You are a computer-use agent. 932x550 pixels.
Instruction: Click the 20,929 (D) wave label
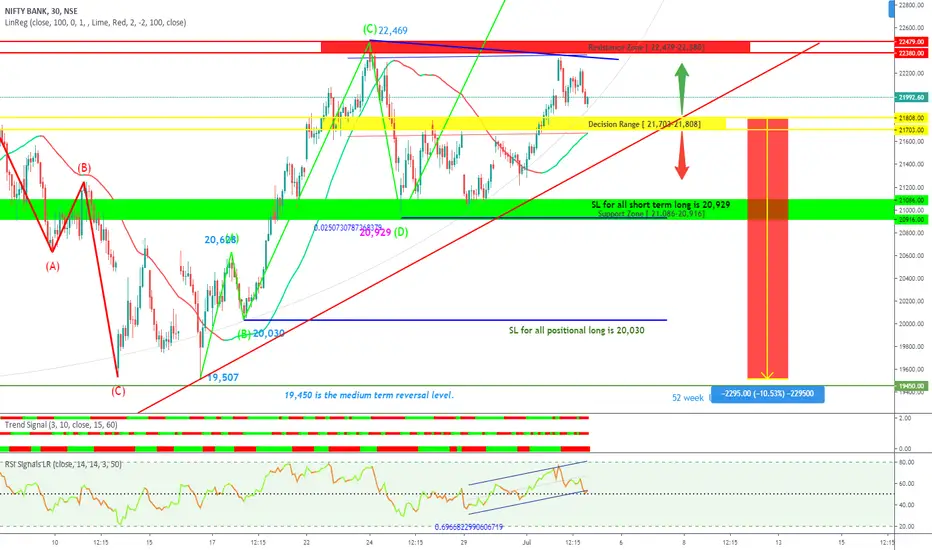(x=384, y=232)
